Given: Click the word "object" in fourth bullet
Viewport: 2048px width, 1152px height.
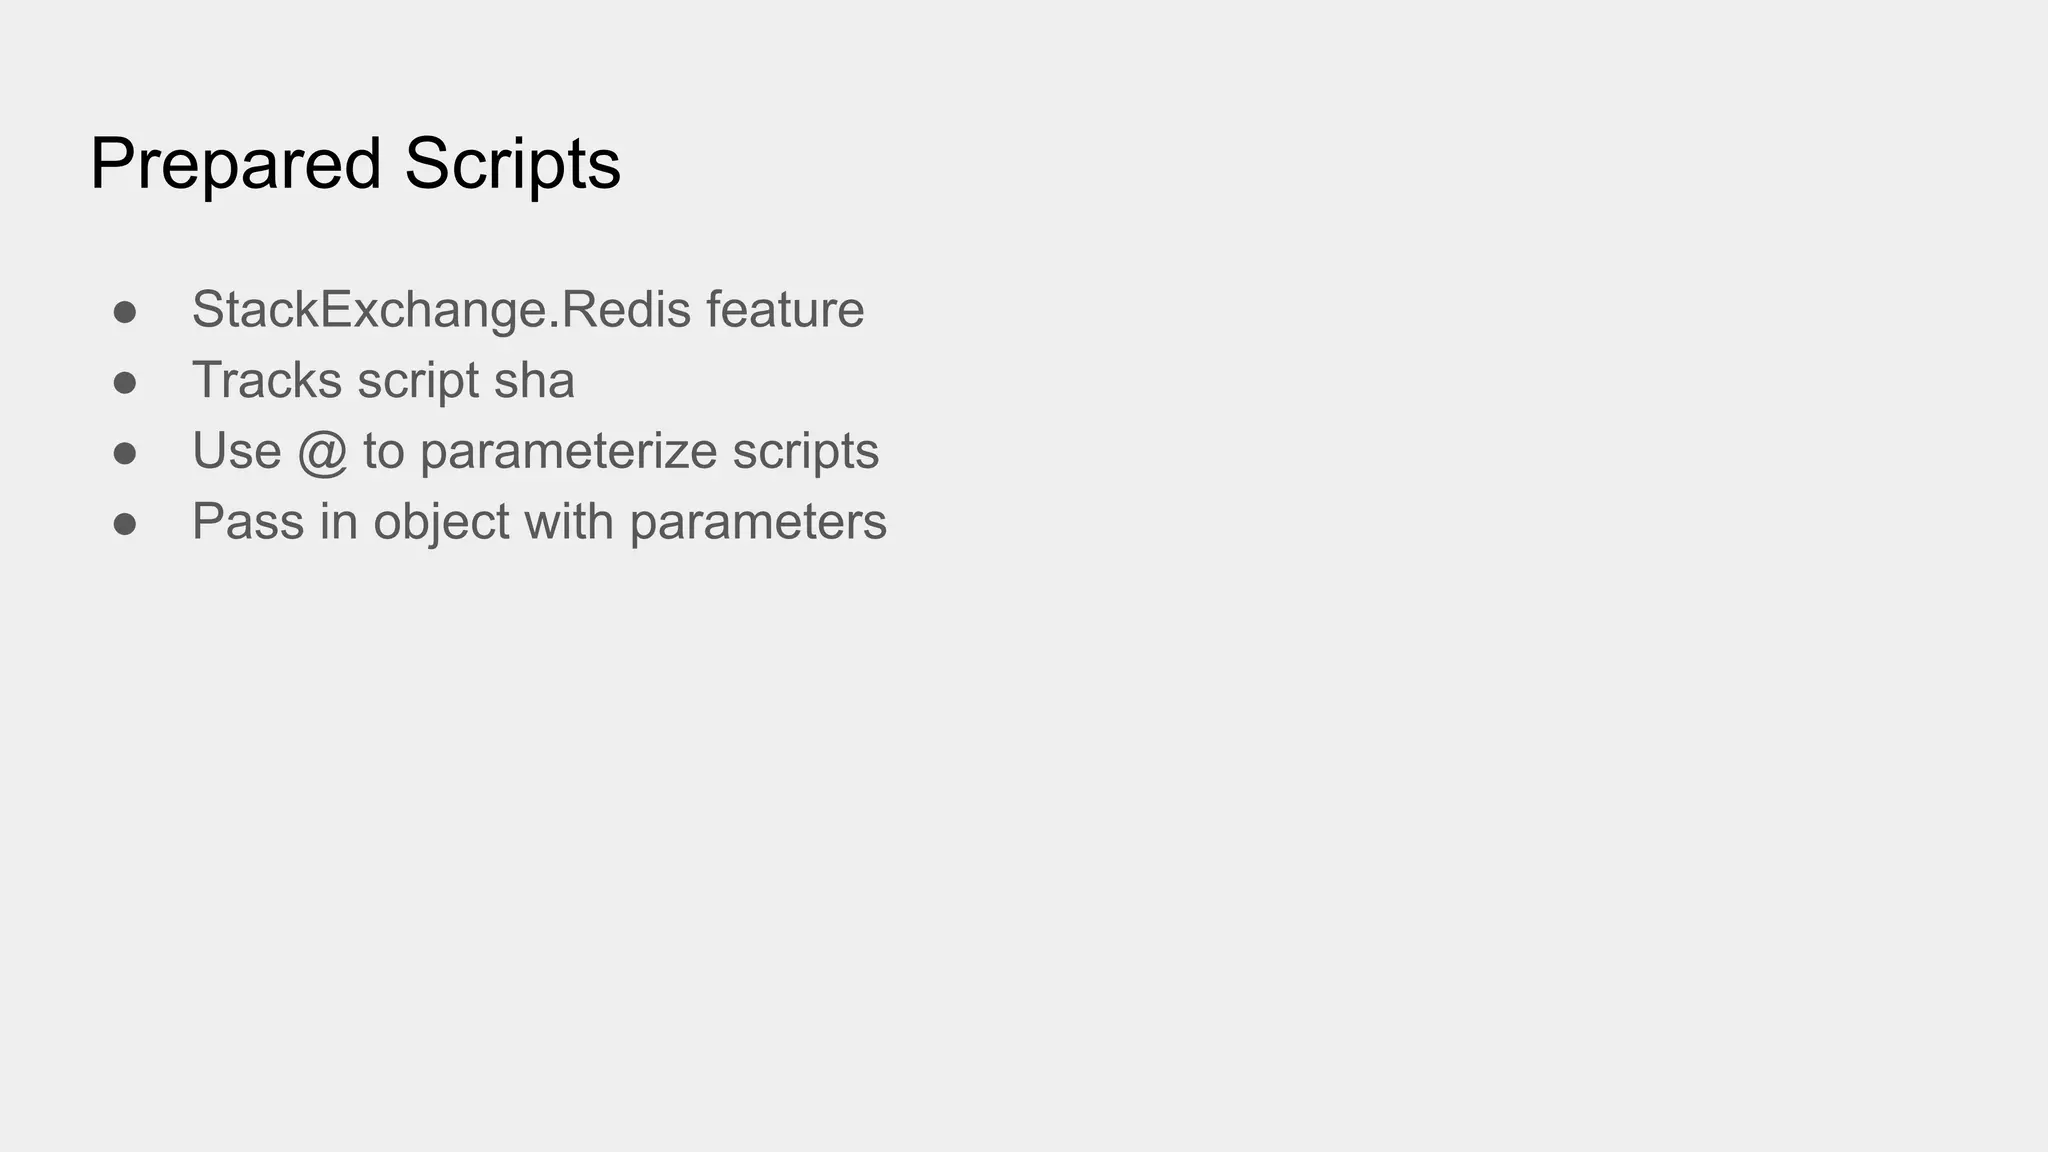Looking at the screenshot, I should [x=441, y=522].
